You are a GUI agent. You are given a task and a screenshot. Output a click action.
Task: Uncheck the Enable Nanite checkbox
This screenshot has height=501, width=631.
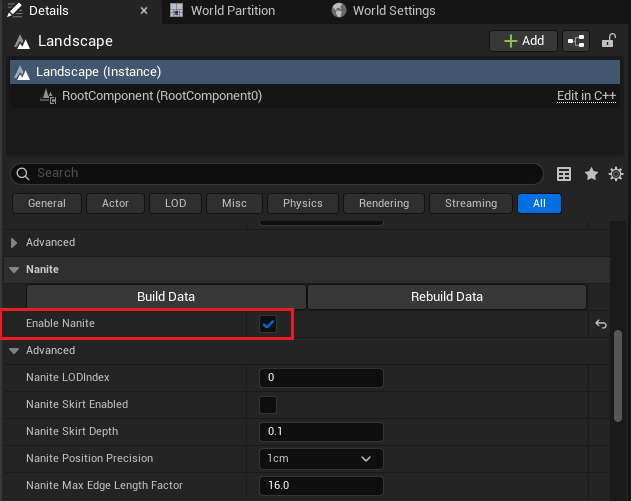[268, 324]
